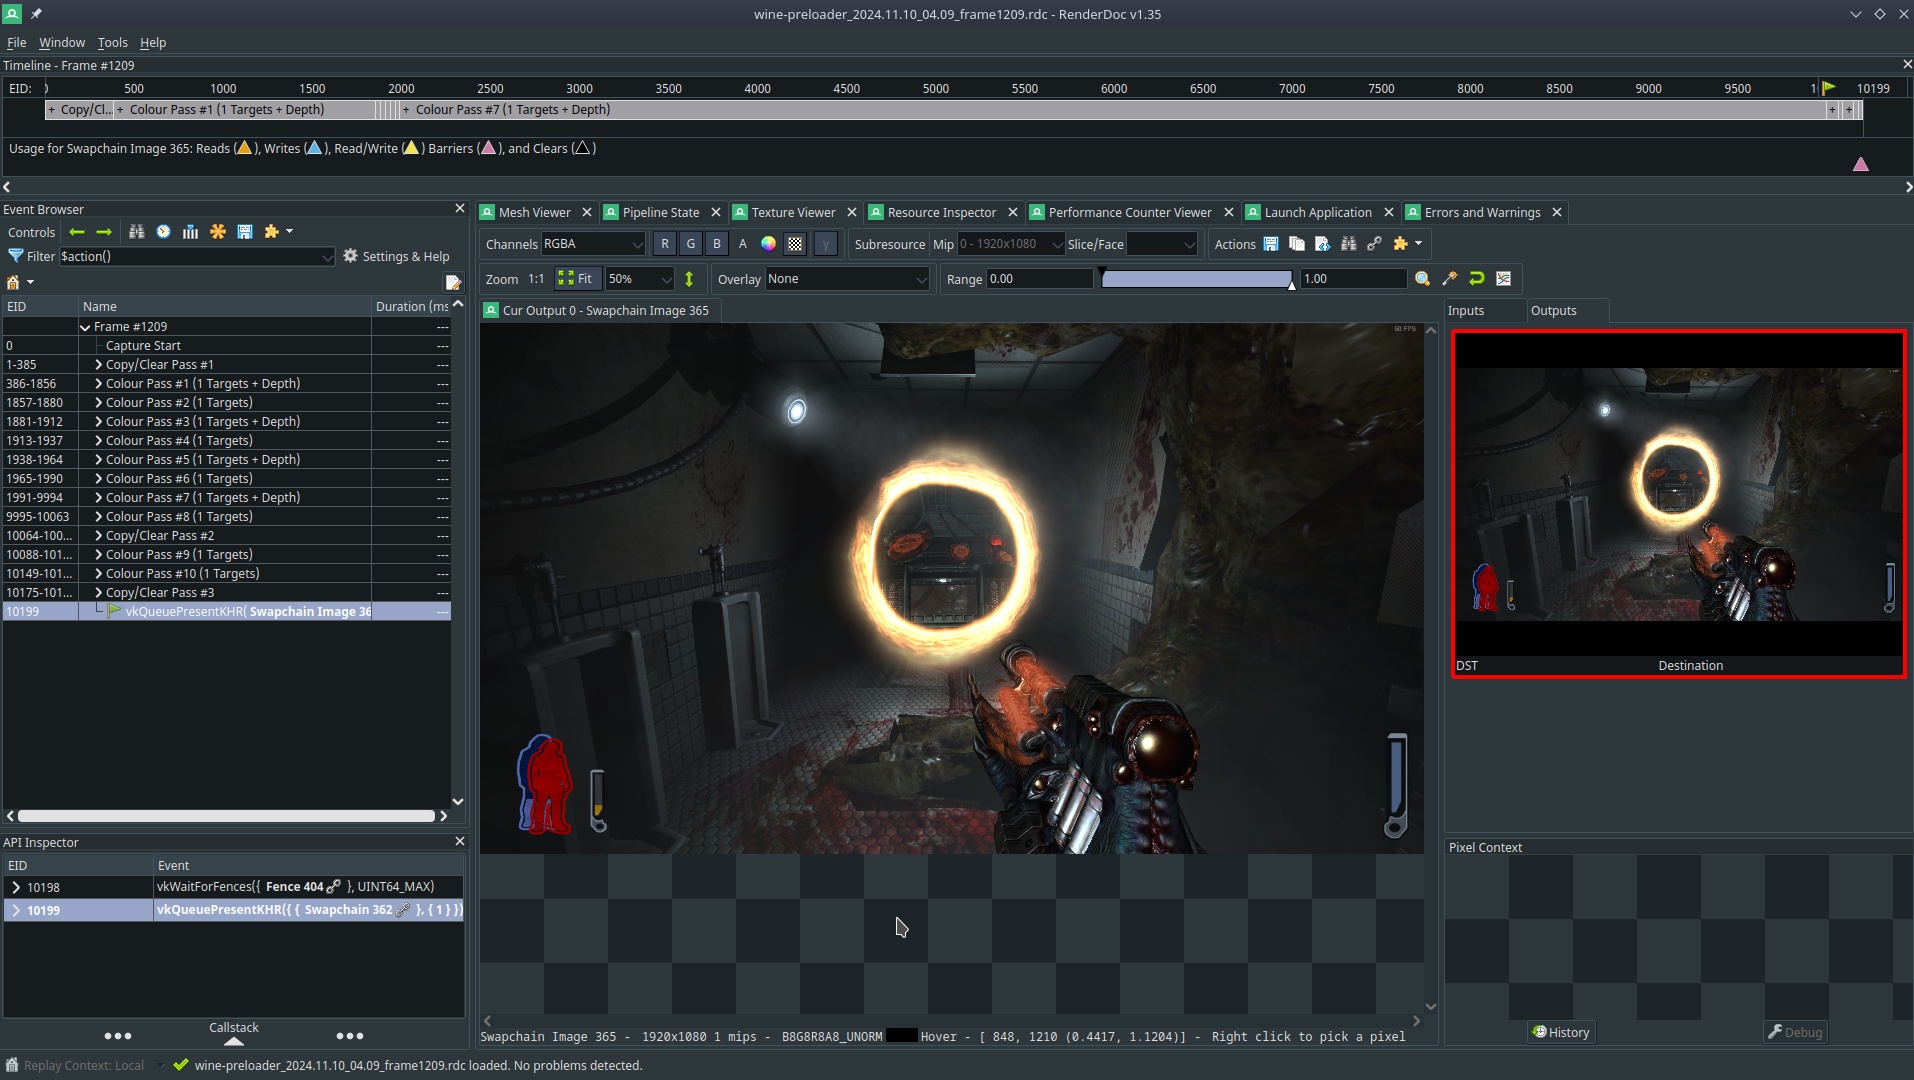Click the orange asterisk bookmark icon
The height and width of the screenshot is (1080, 1914).
click(x=218, y=232)
